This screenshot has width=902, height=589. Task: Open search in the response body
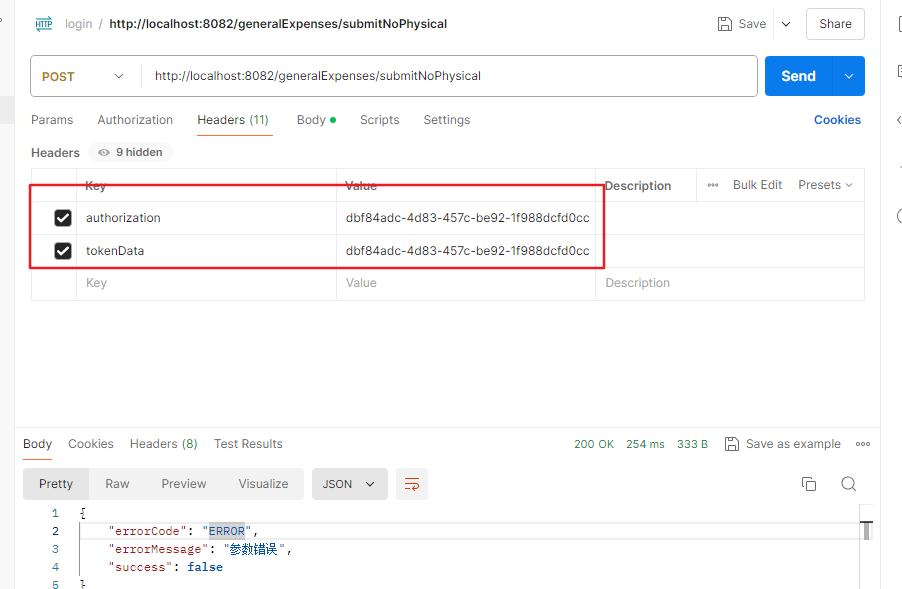click(848, 483)
